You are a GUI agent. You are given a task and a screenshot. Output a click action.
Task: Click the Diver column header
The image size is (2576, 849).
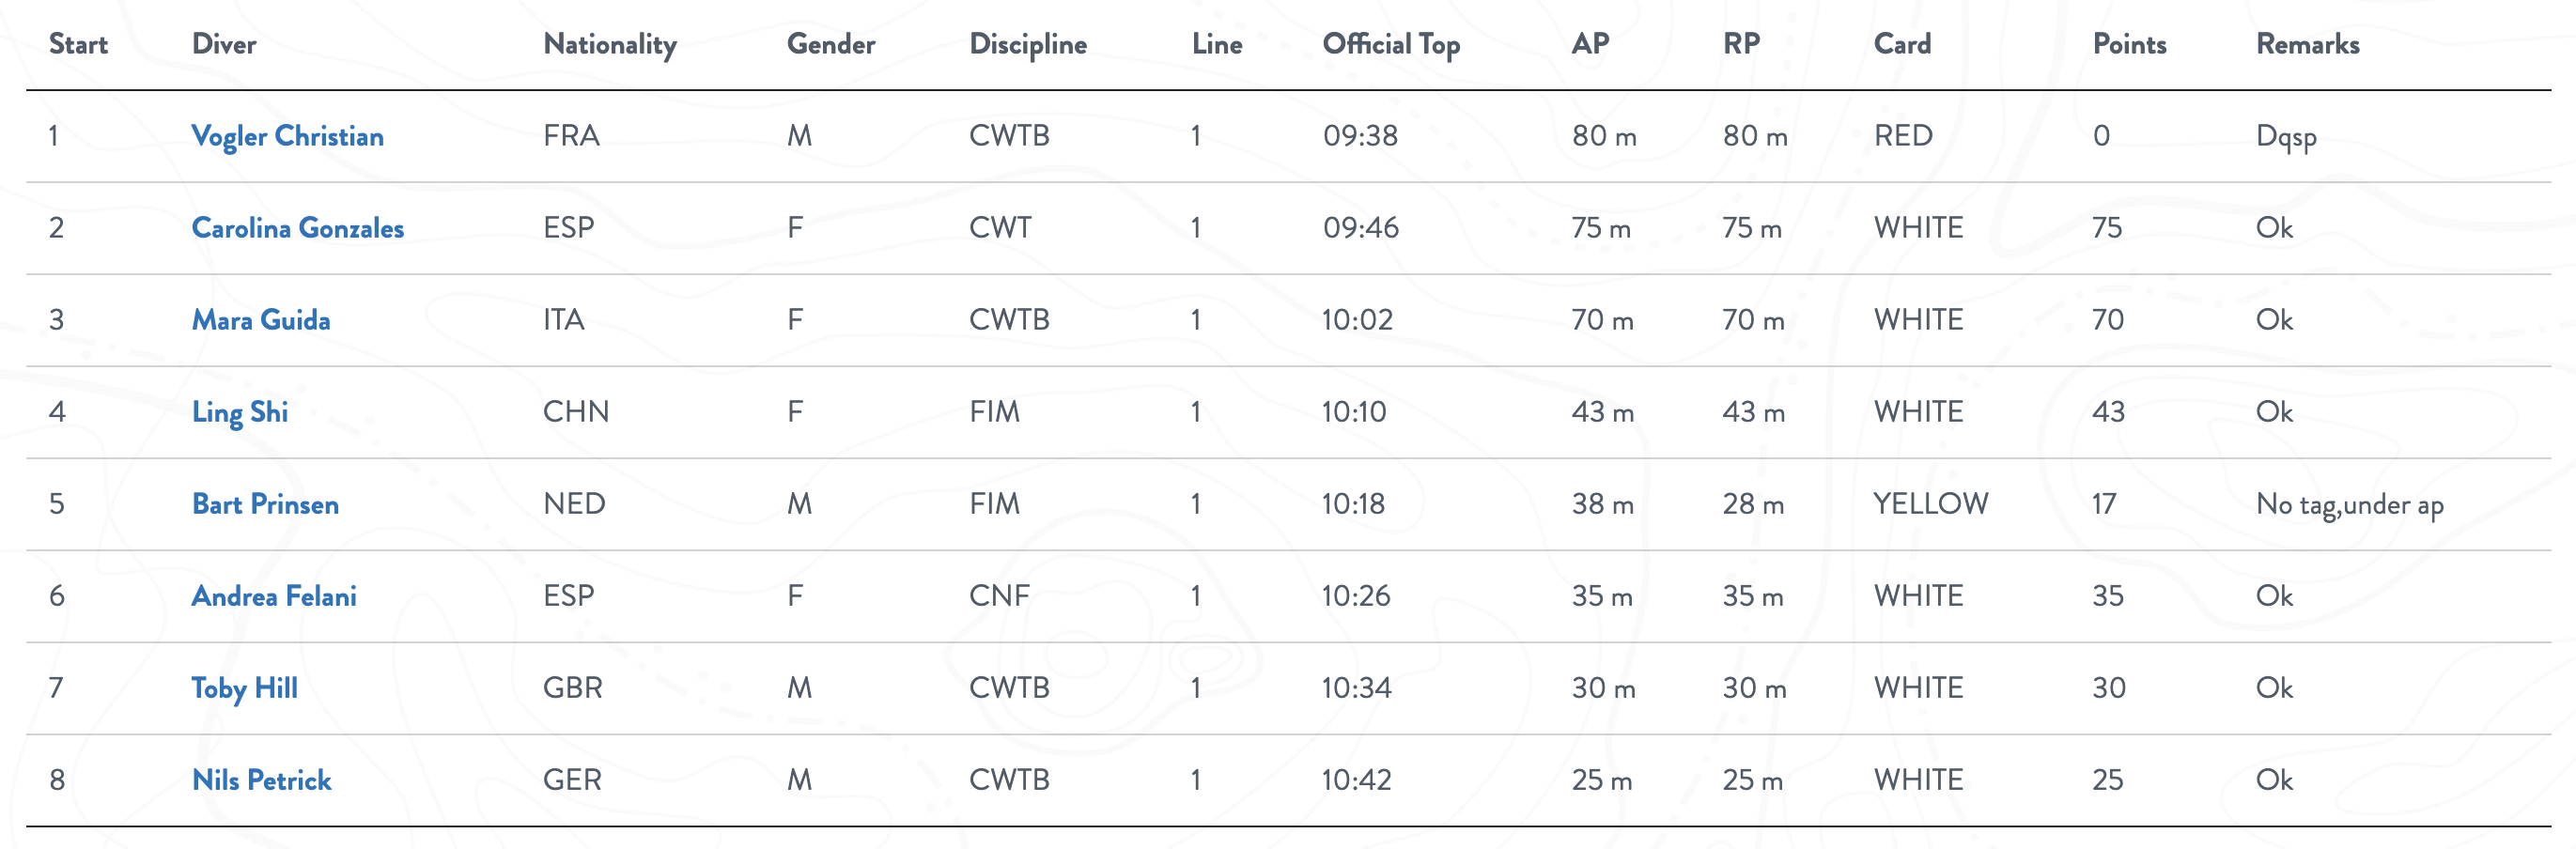pyautogui.click(x=224, y=44)
